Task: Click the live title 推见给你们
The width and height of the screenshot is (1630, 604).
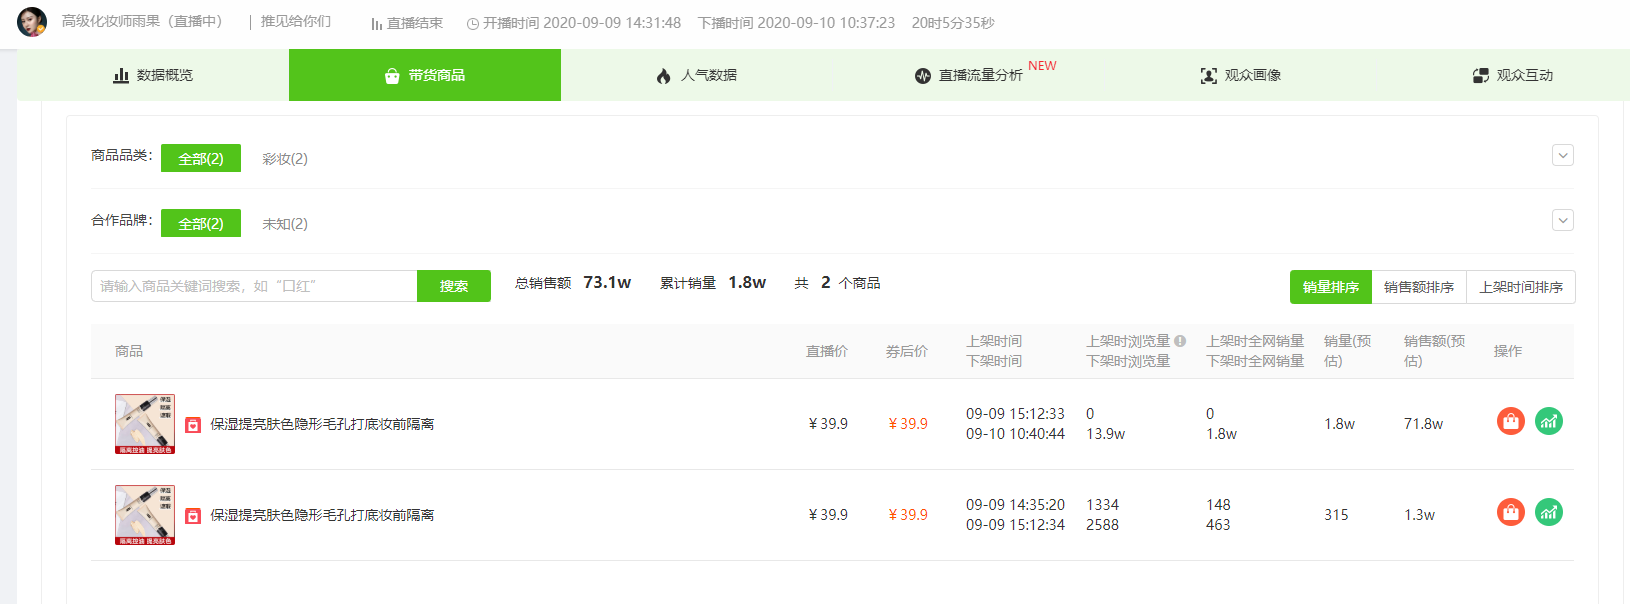Action: [296, 21]
